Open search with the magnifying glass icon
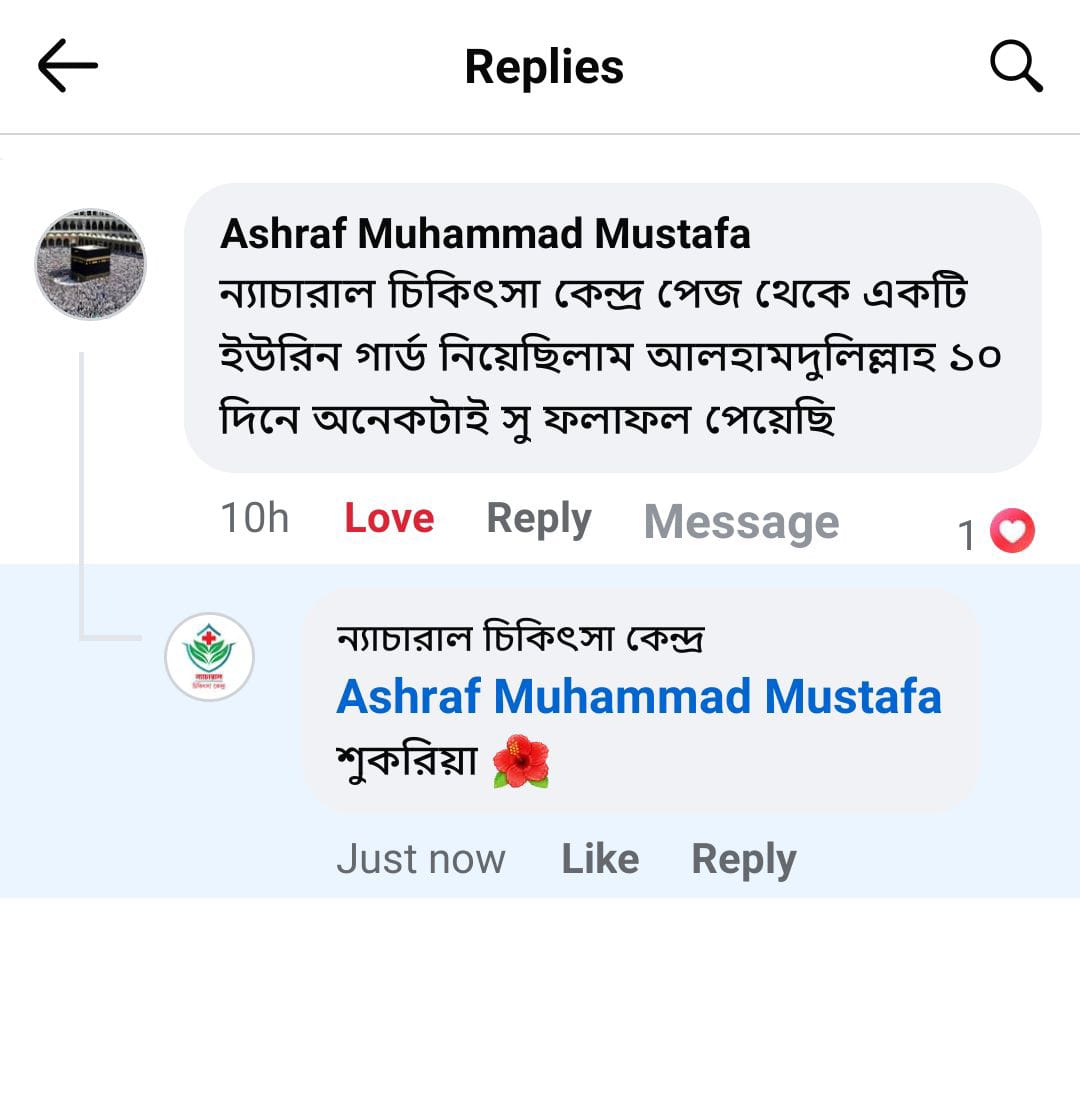Image resolution: width=1080 pixels, height=1108 pixels. (1016, 67)
